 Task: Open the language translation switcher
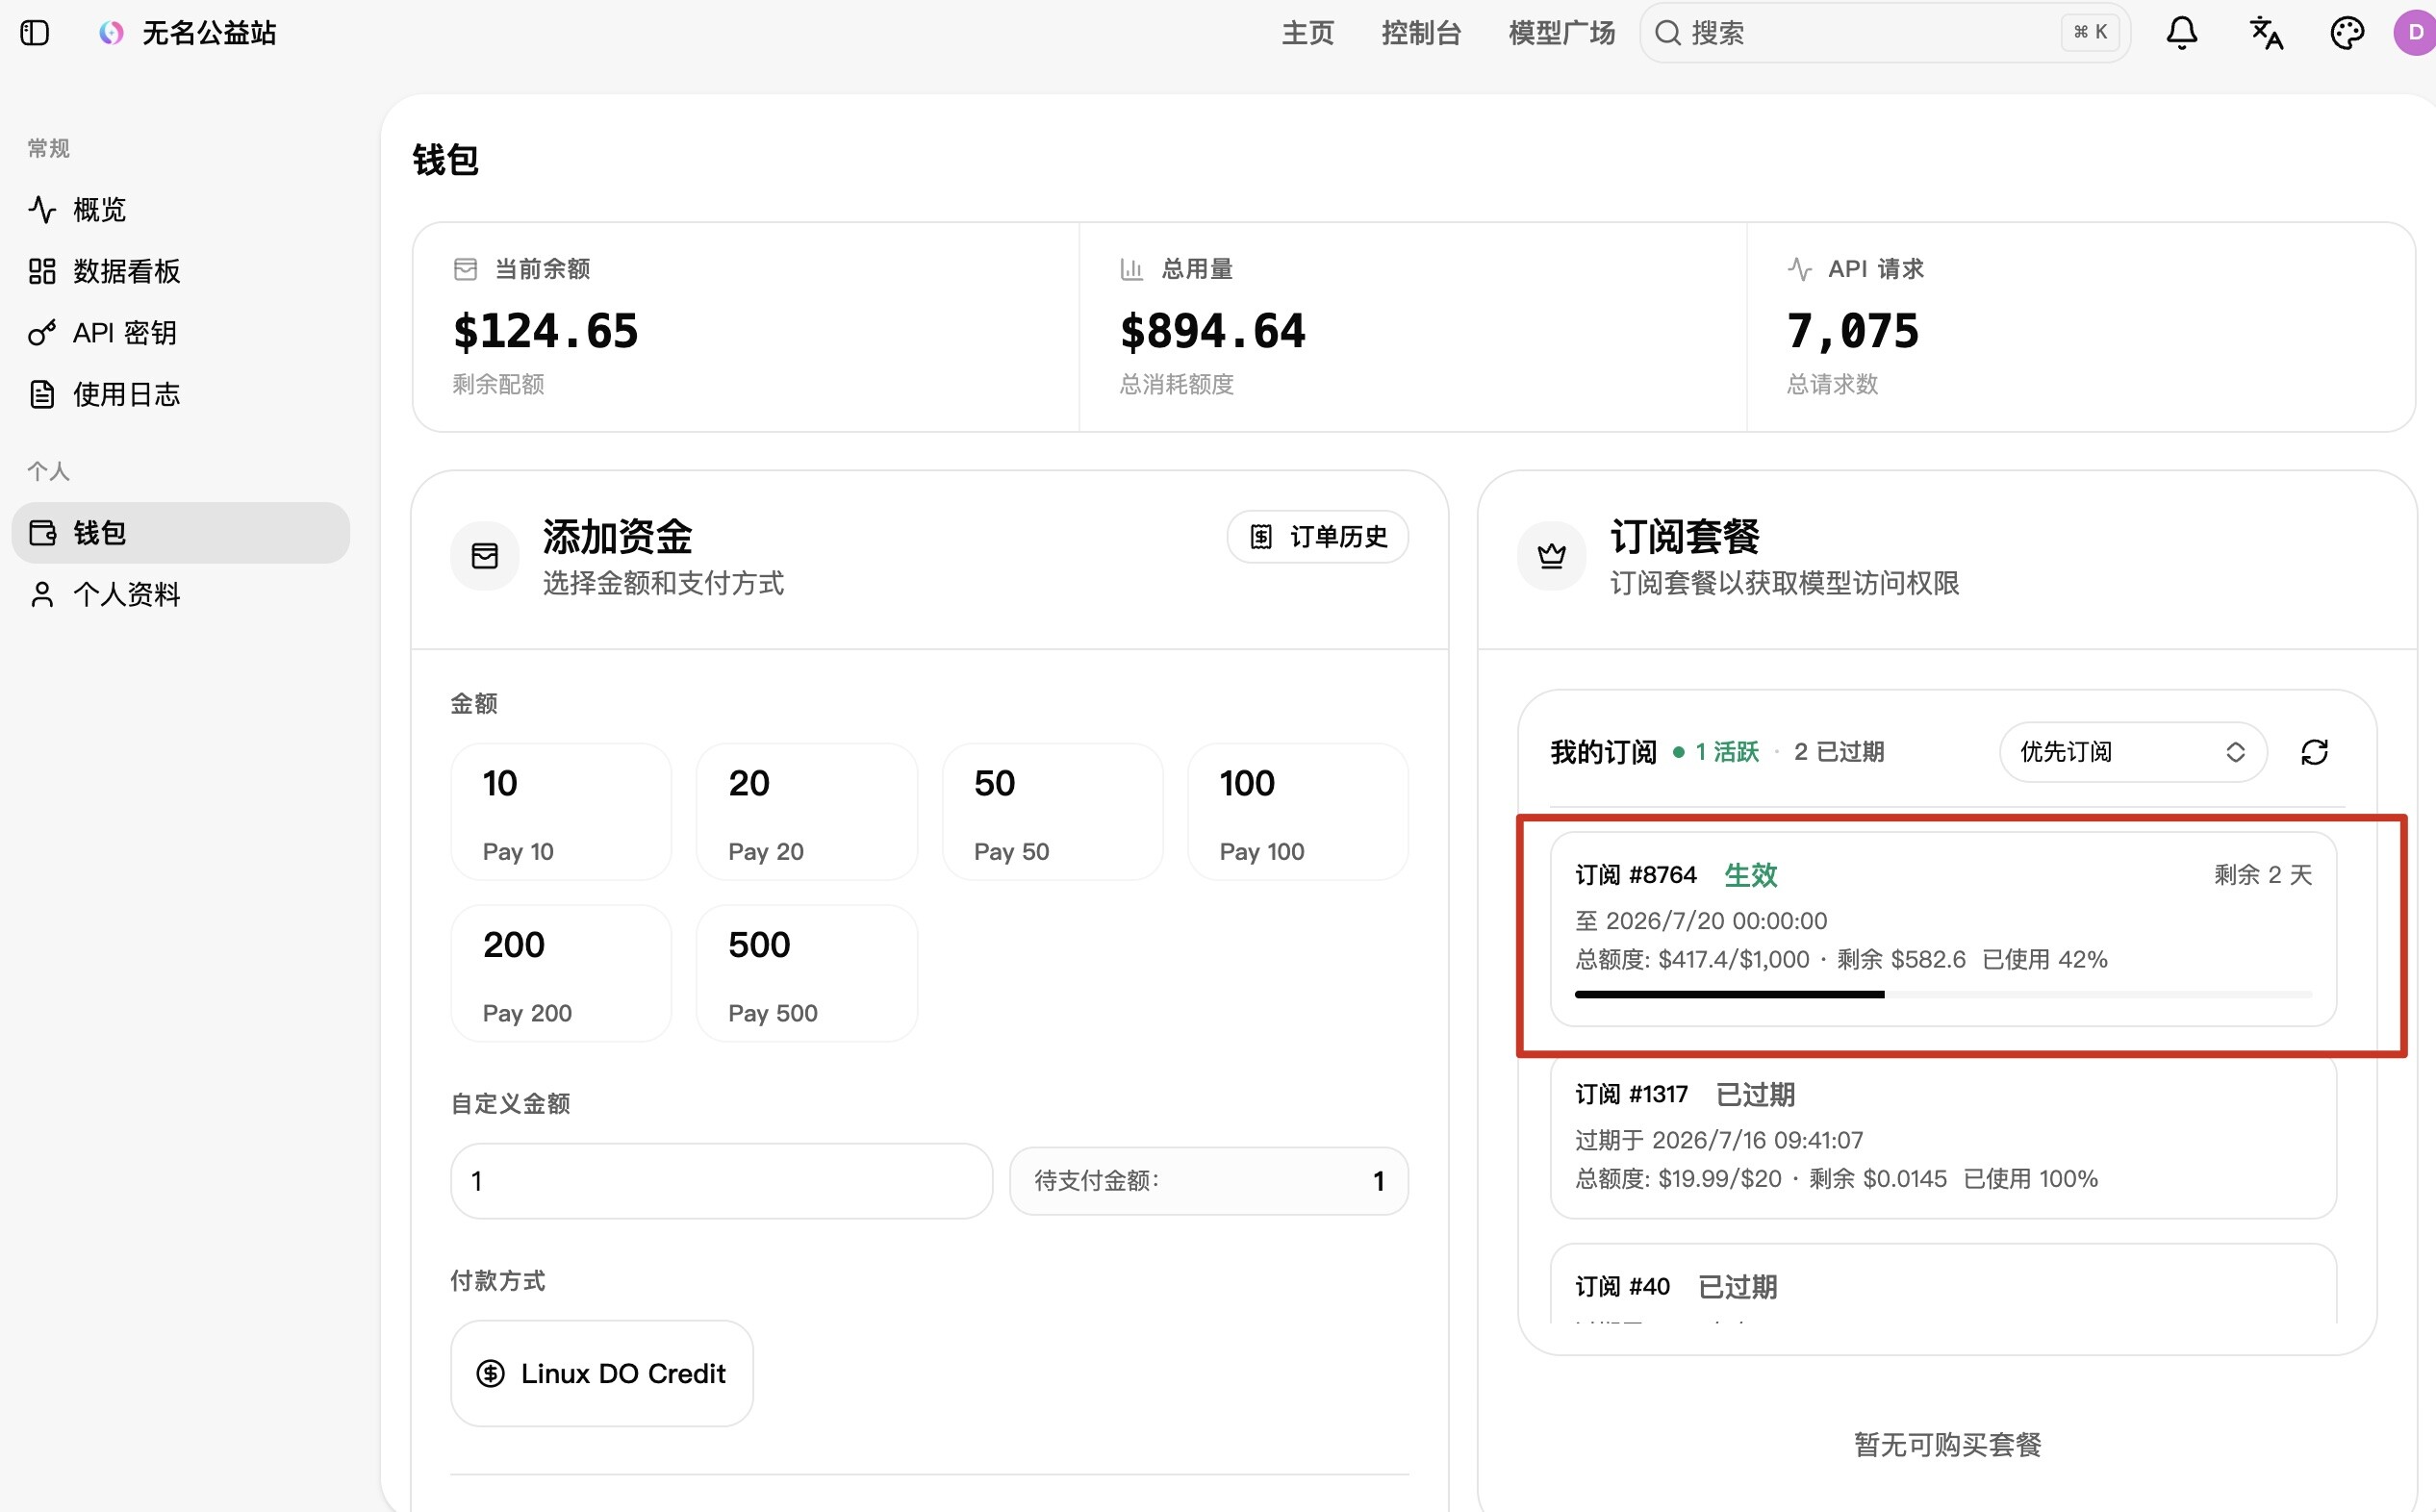pyautogui.click(x=2265, y=33)
